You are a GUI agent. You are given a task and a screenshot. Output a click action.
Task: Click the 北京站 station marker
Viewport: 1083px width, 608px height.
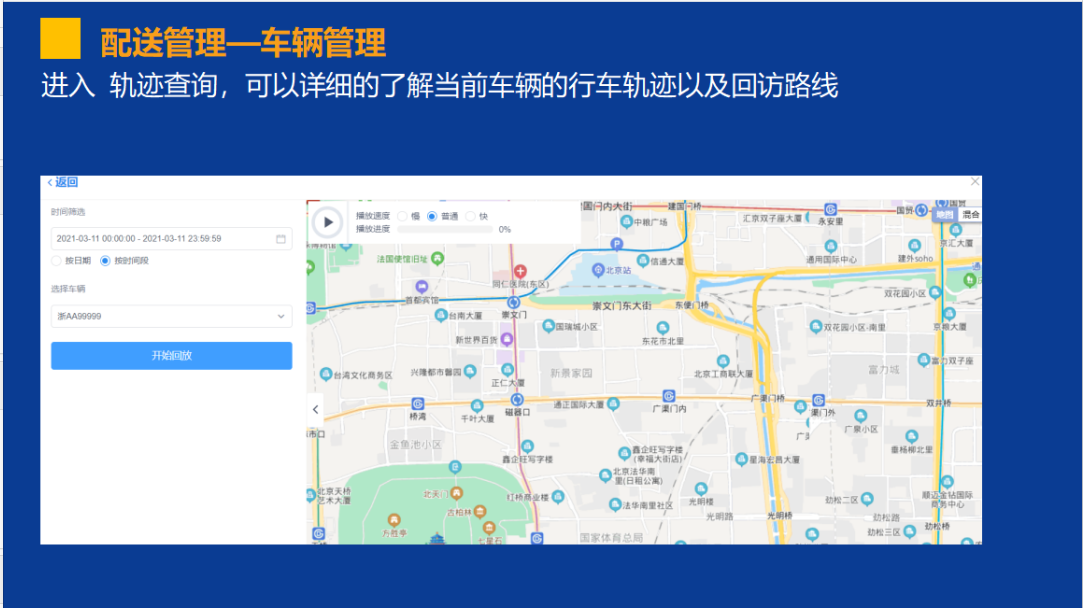[x=598, y=270]
